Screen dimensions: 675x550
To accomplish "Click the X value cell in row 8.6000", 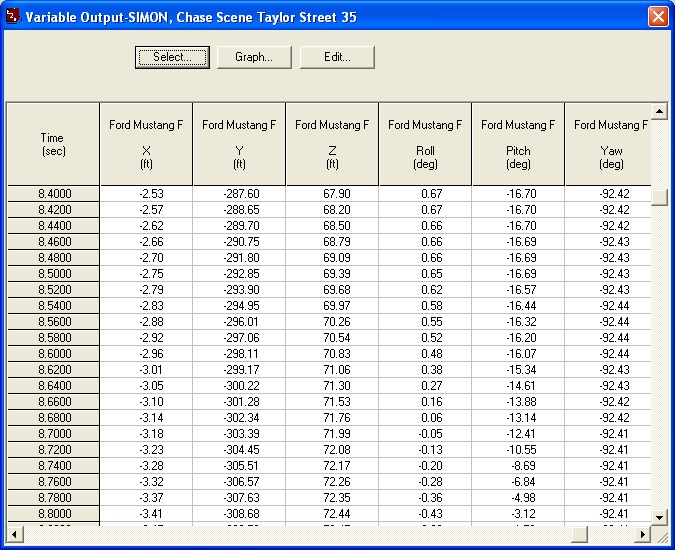I will 146,354.
